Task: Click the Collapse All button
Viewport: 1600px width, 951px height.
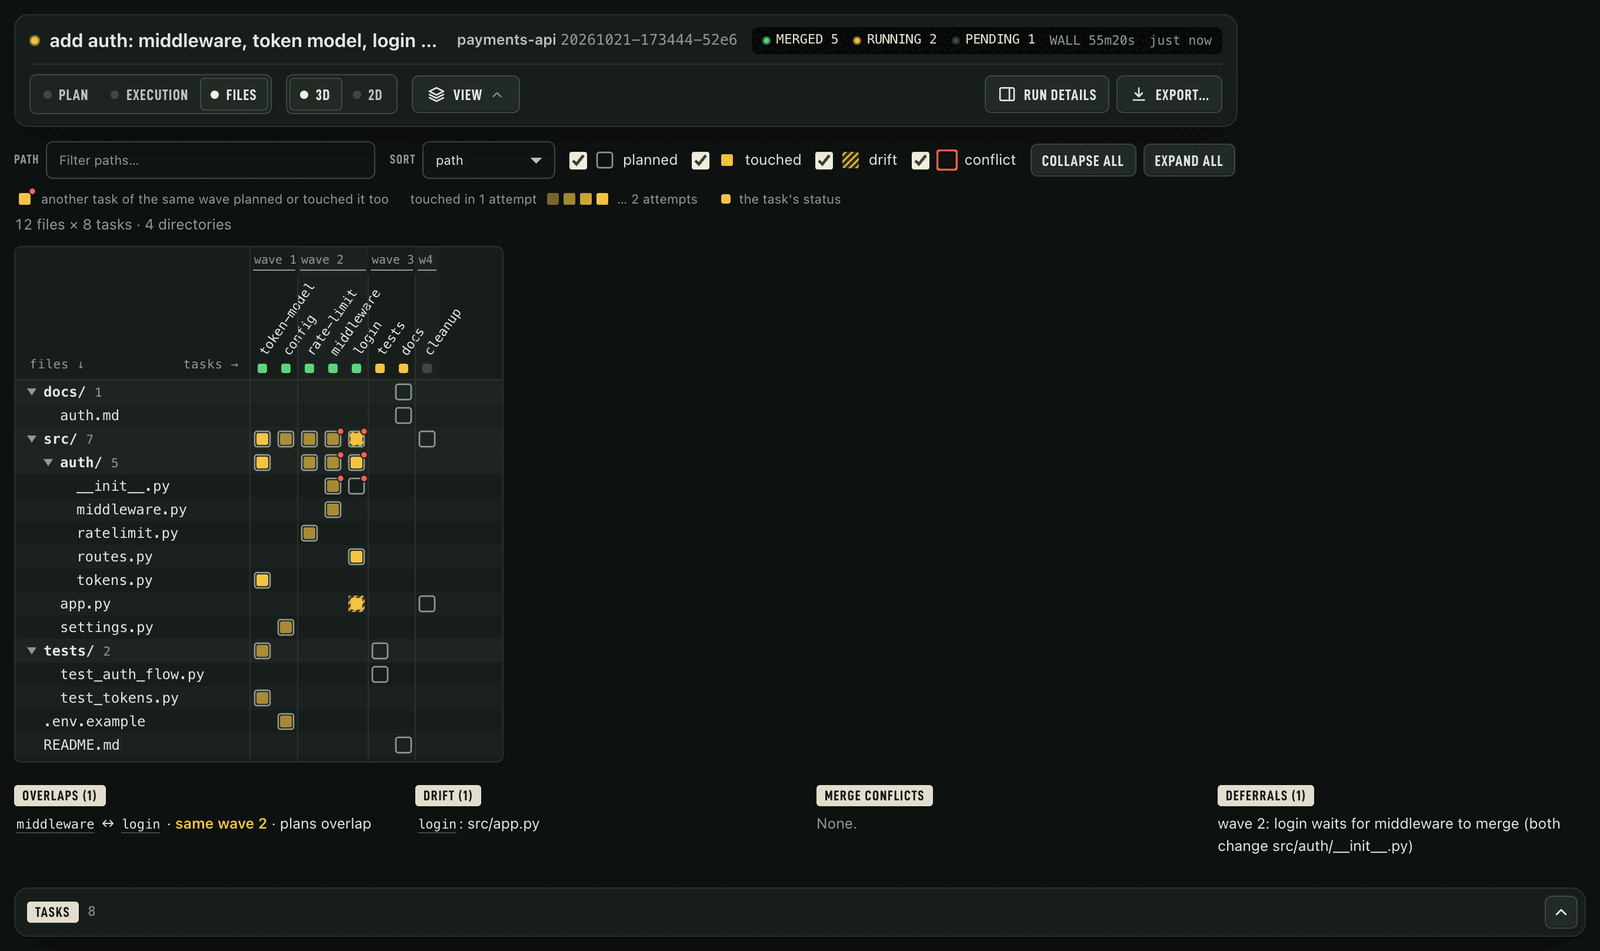Action: 1083,160
